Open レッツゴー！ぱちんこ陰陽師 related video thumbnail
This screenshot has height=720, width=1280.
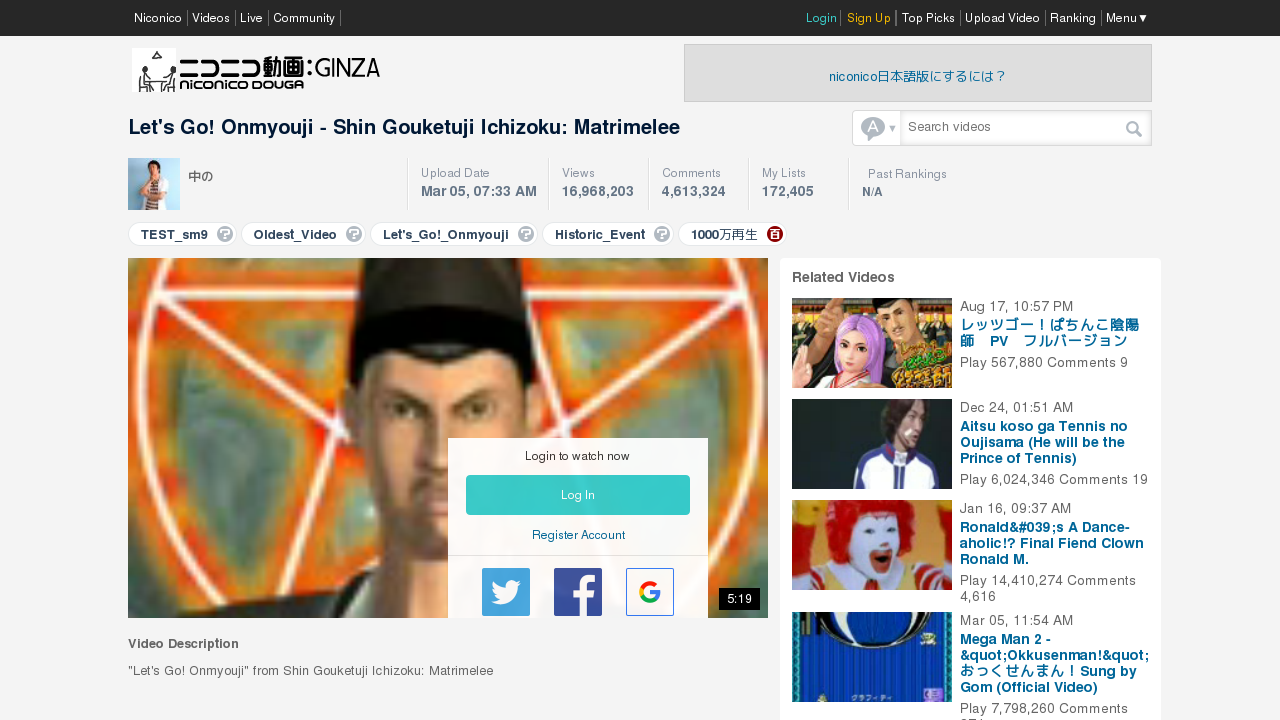872,343
